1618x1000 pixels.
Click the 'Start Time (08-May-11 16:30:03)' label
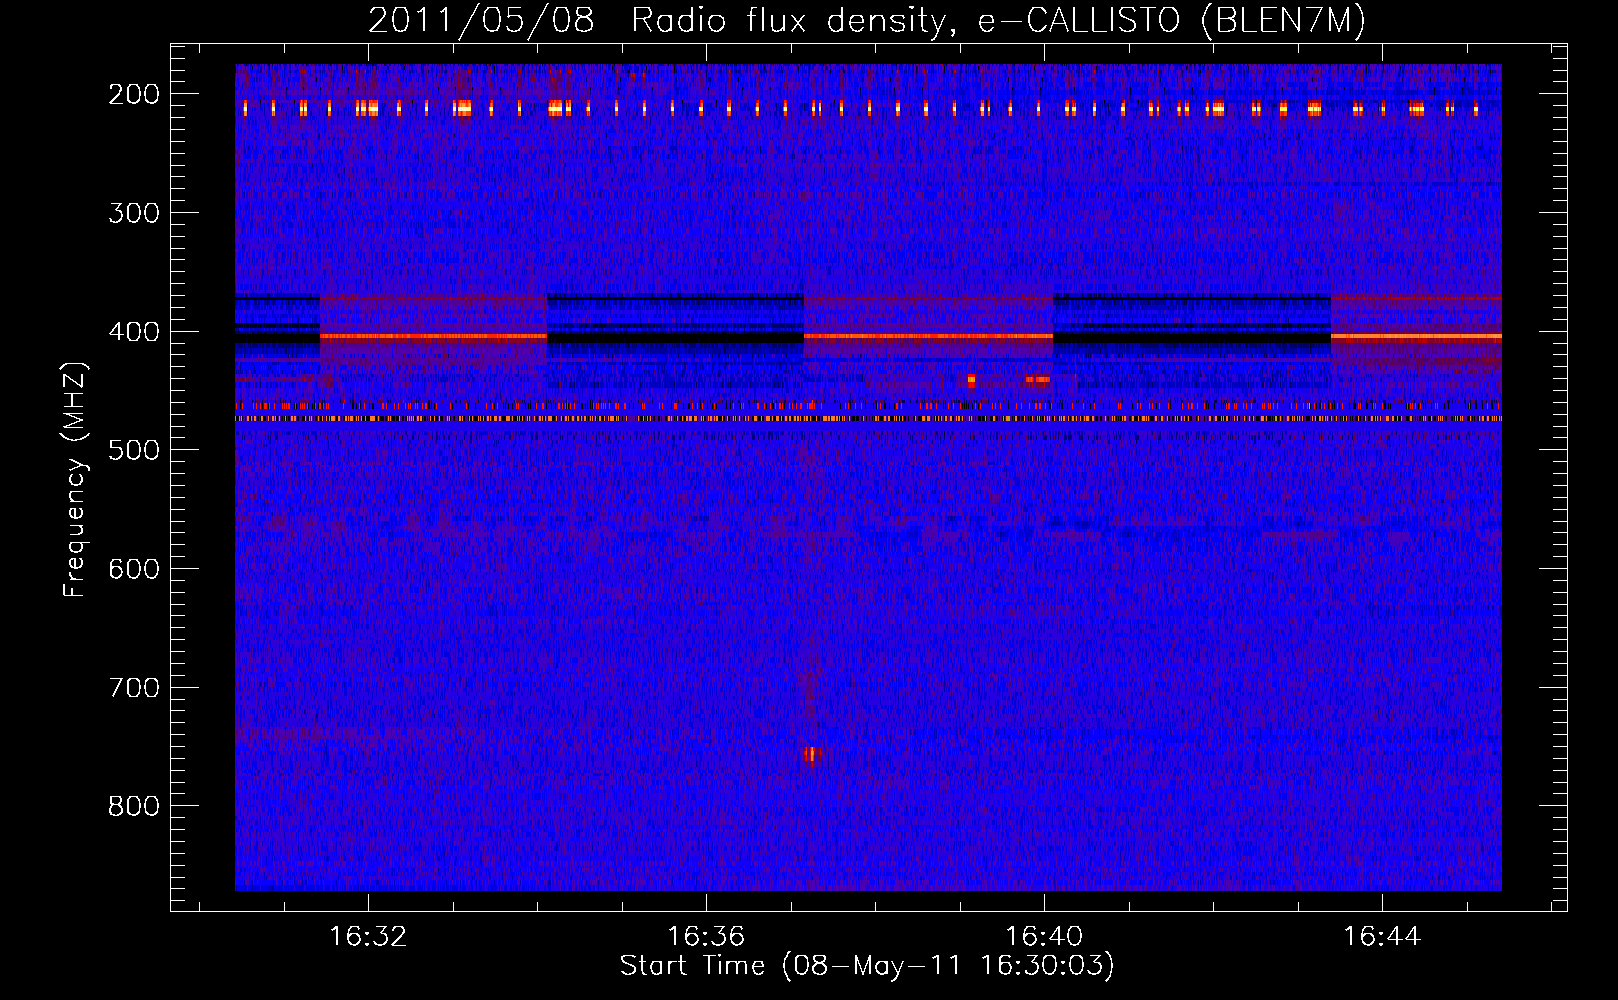pos(867,966)
